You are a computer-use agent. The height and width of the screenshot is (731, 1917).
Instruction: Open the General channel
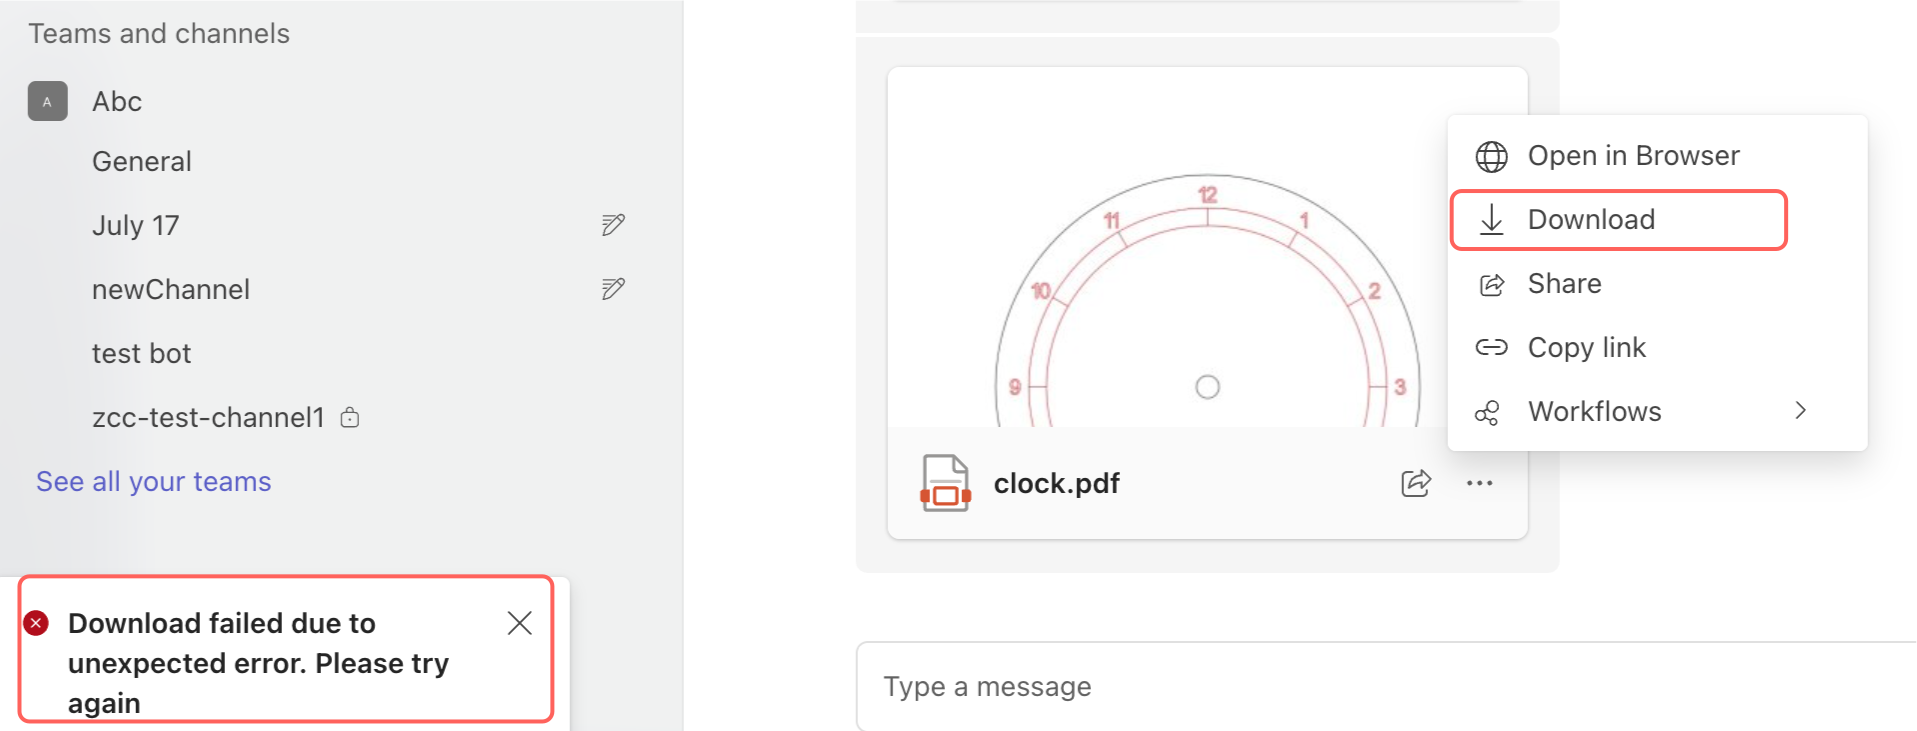tap(142, 161)
